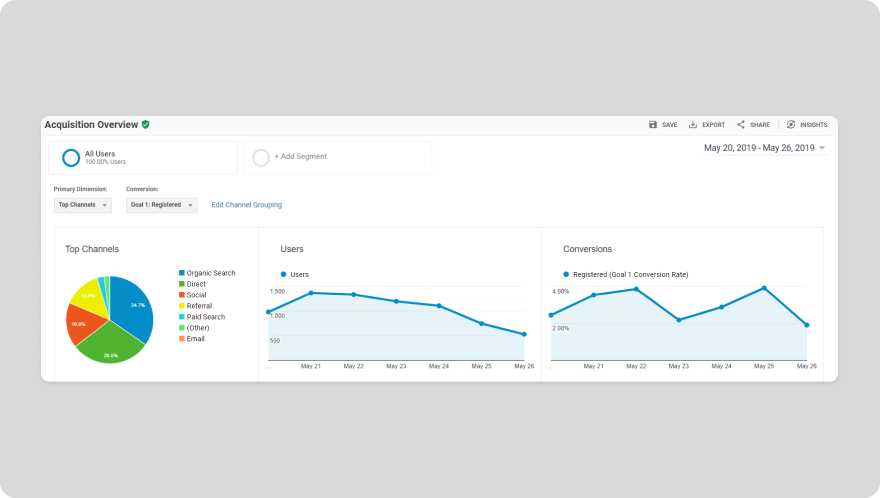Select the Organic Search legend entry

point(211,273)
